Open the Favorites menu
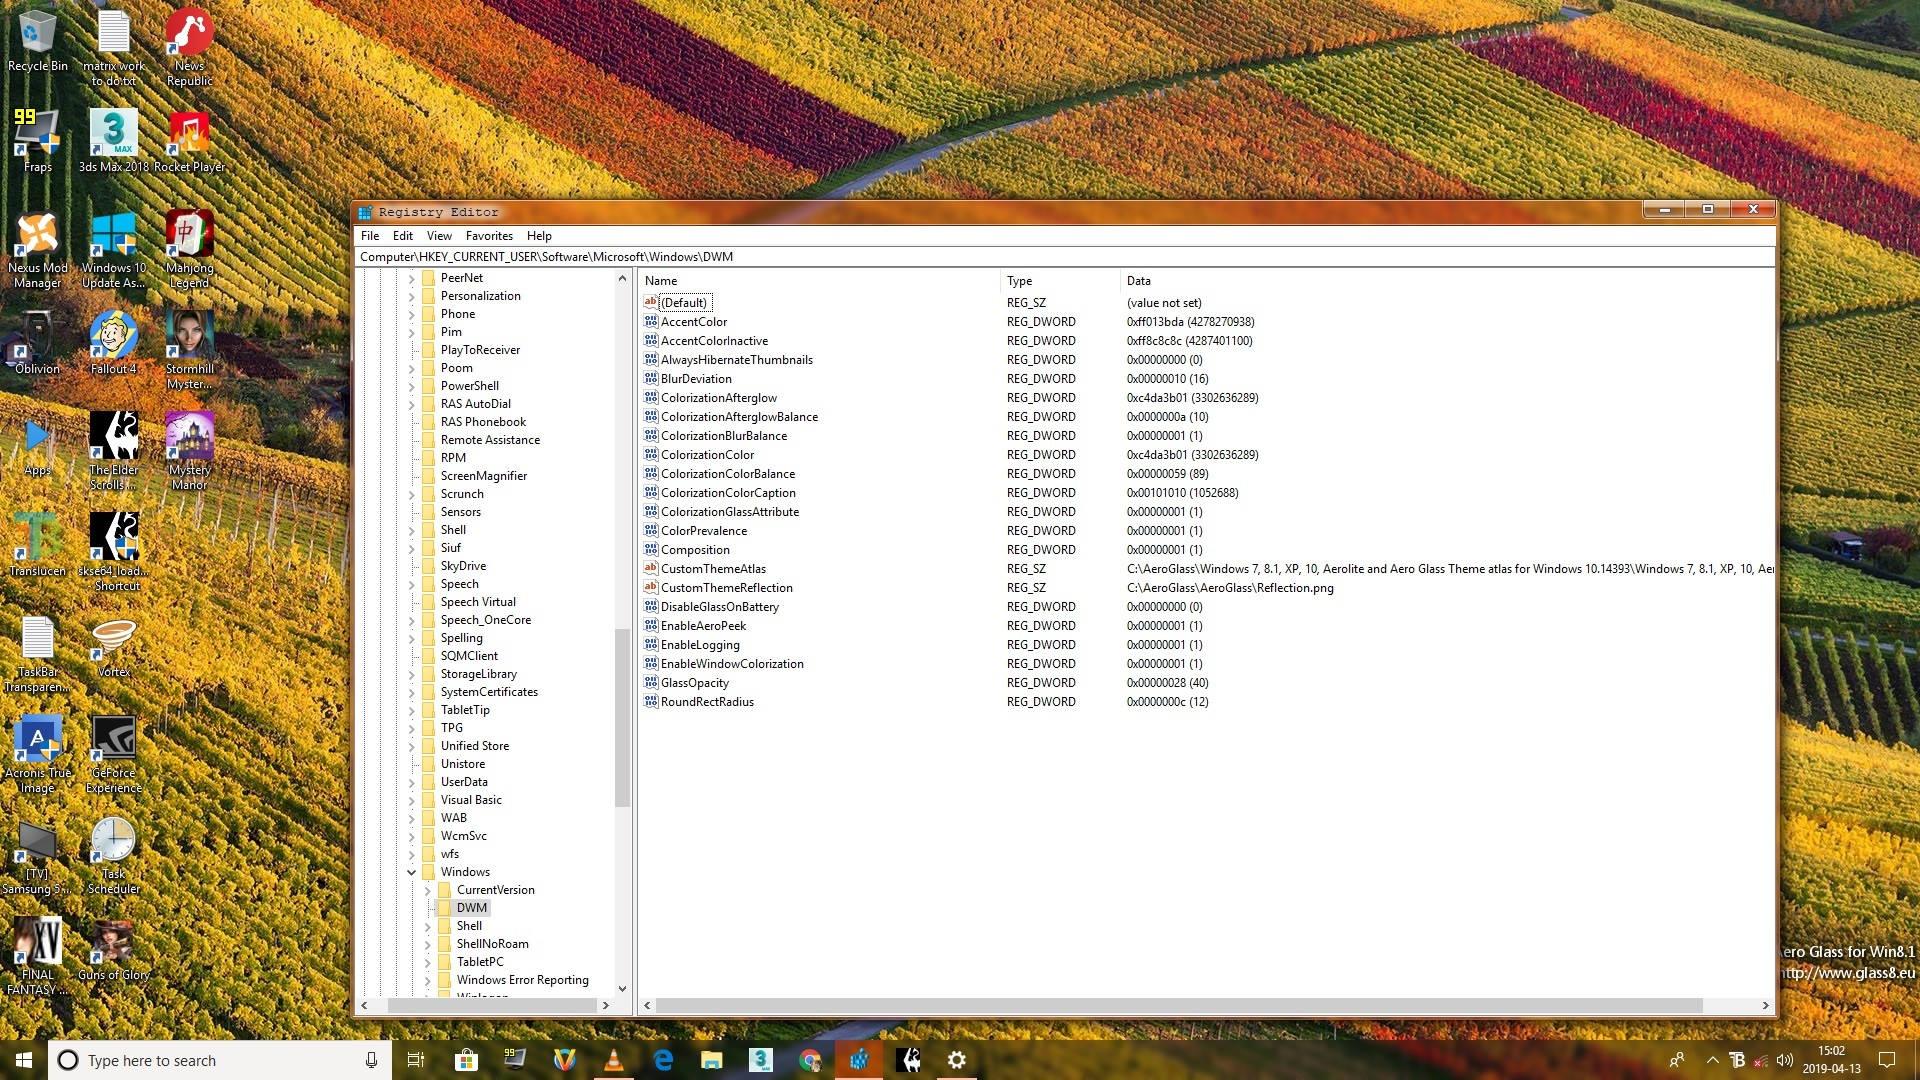 [489, 236]
